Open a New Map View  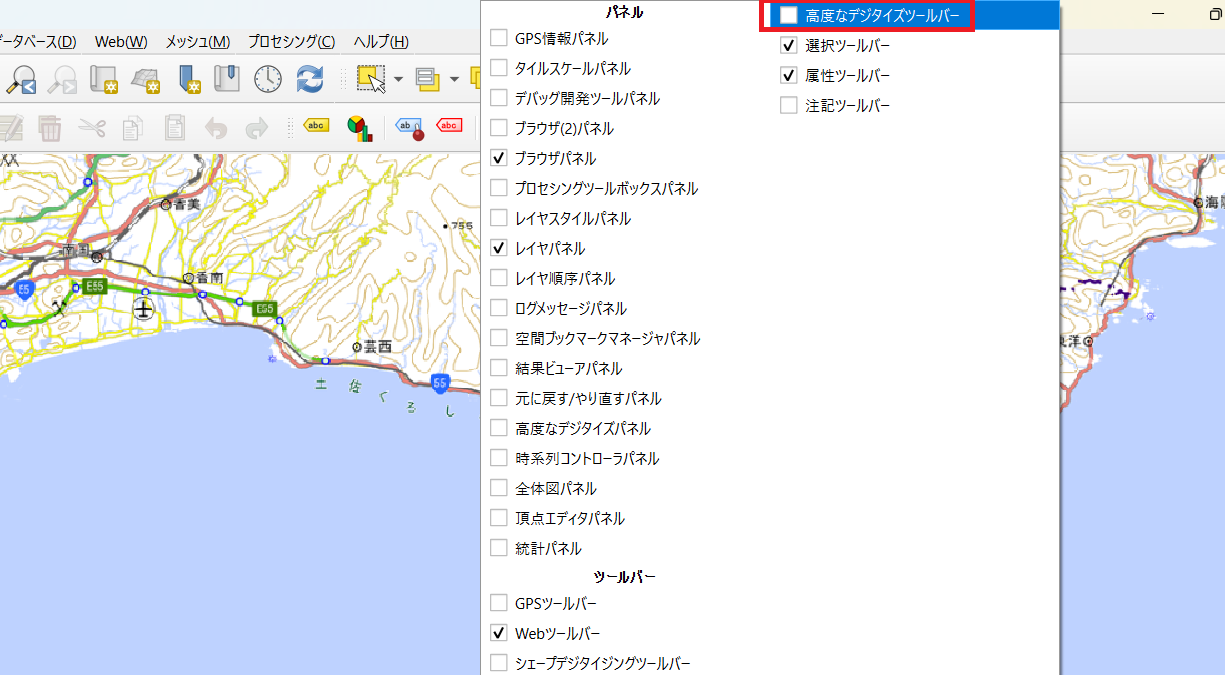click(105, 78)
